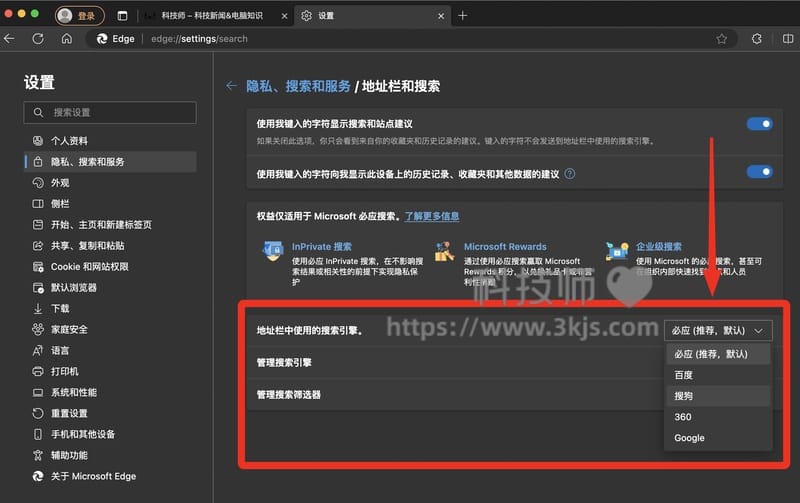The image size is (800, 503).
Task: Open 个人资料 settings section
Action: click(110, 141)
